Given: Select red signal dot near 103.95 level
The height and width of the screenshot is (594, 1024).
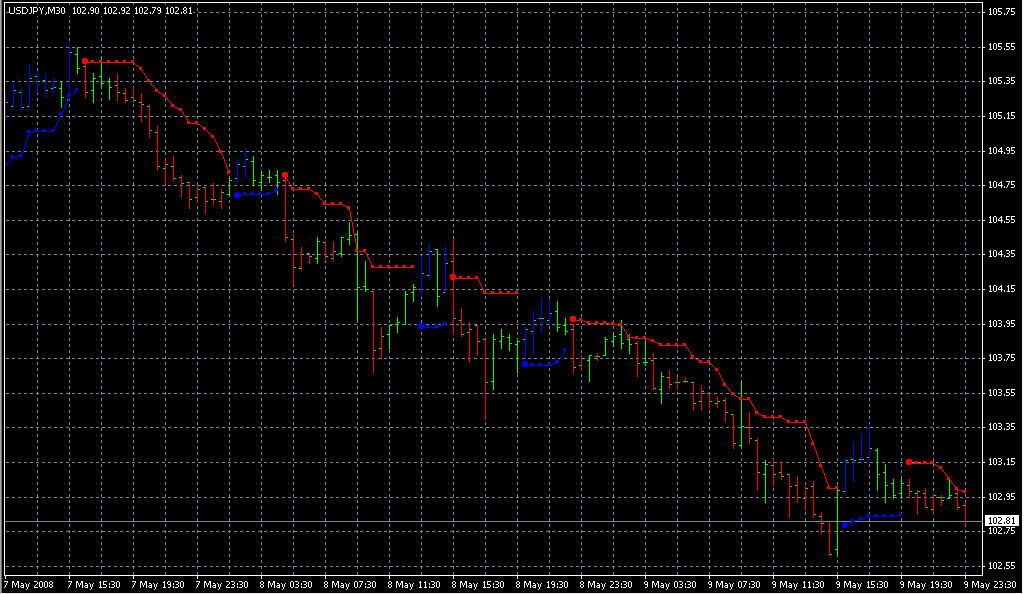Looking at the screenshot, I should 572,319.
